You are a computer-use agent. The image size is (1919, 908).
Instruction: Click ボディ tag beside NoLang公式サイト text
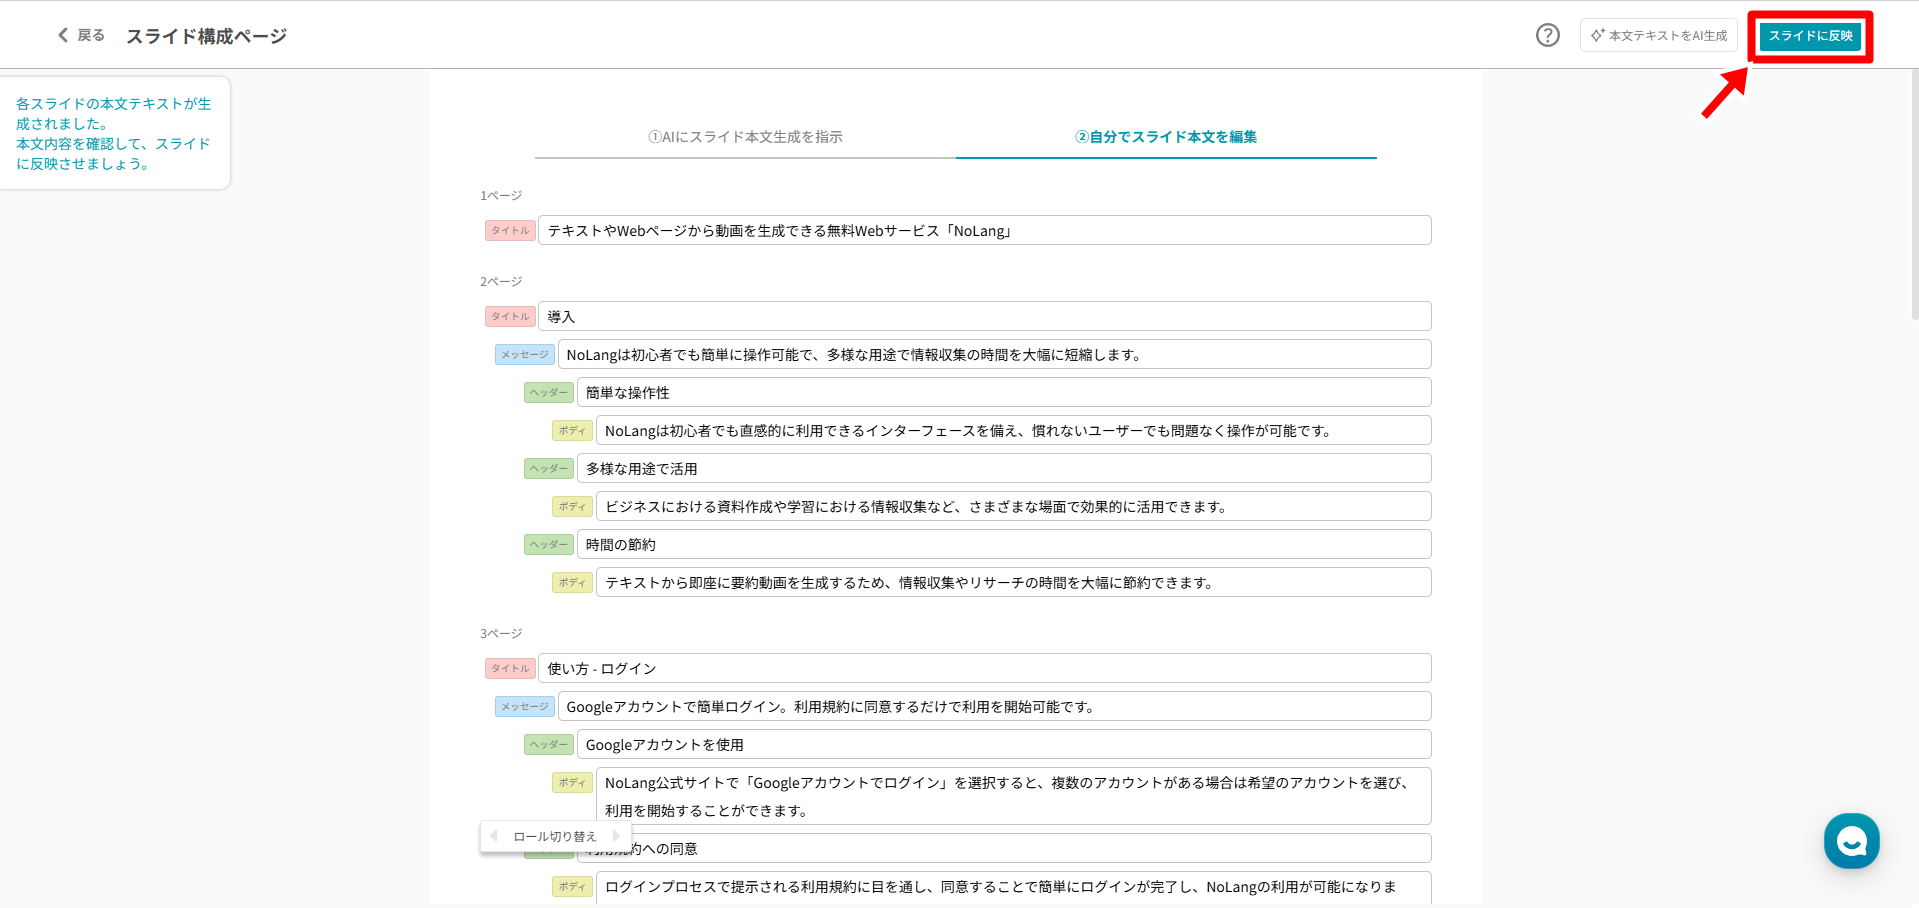[x=572, y=782]
